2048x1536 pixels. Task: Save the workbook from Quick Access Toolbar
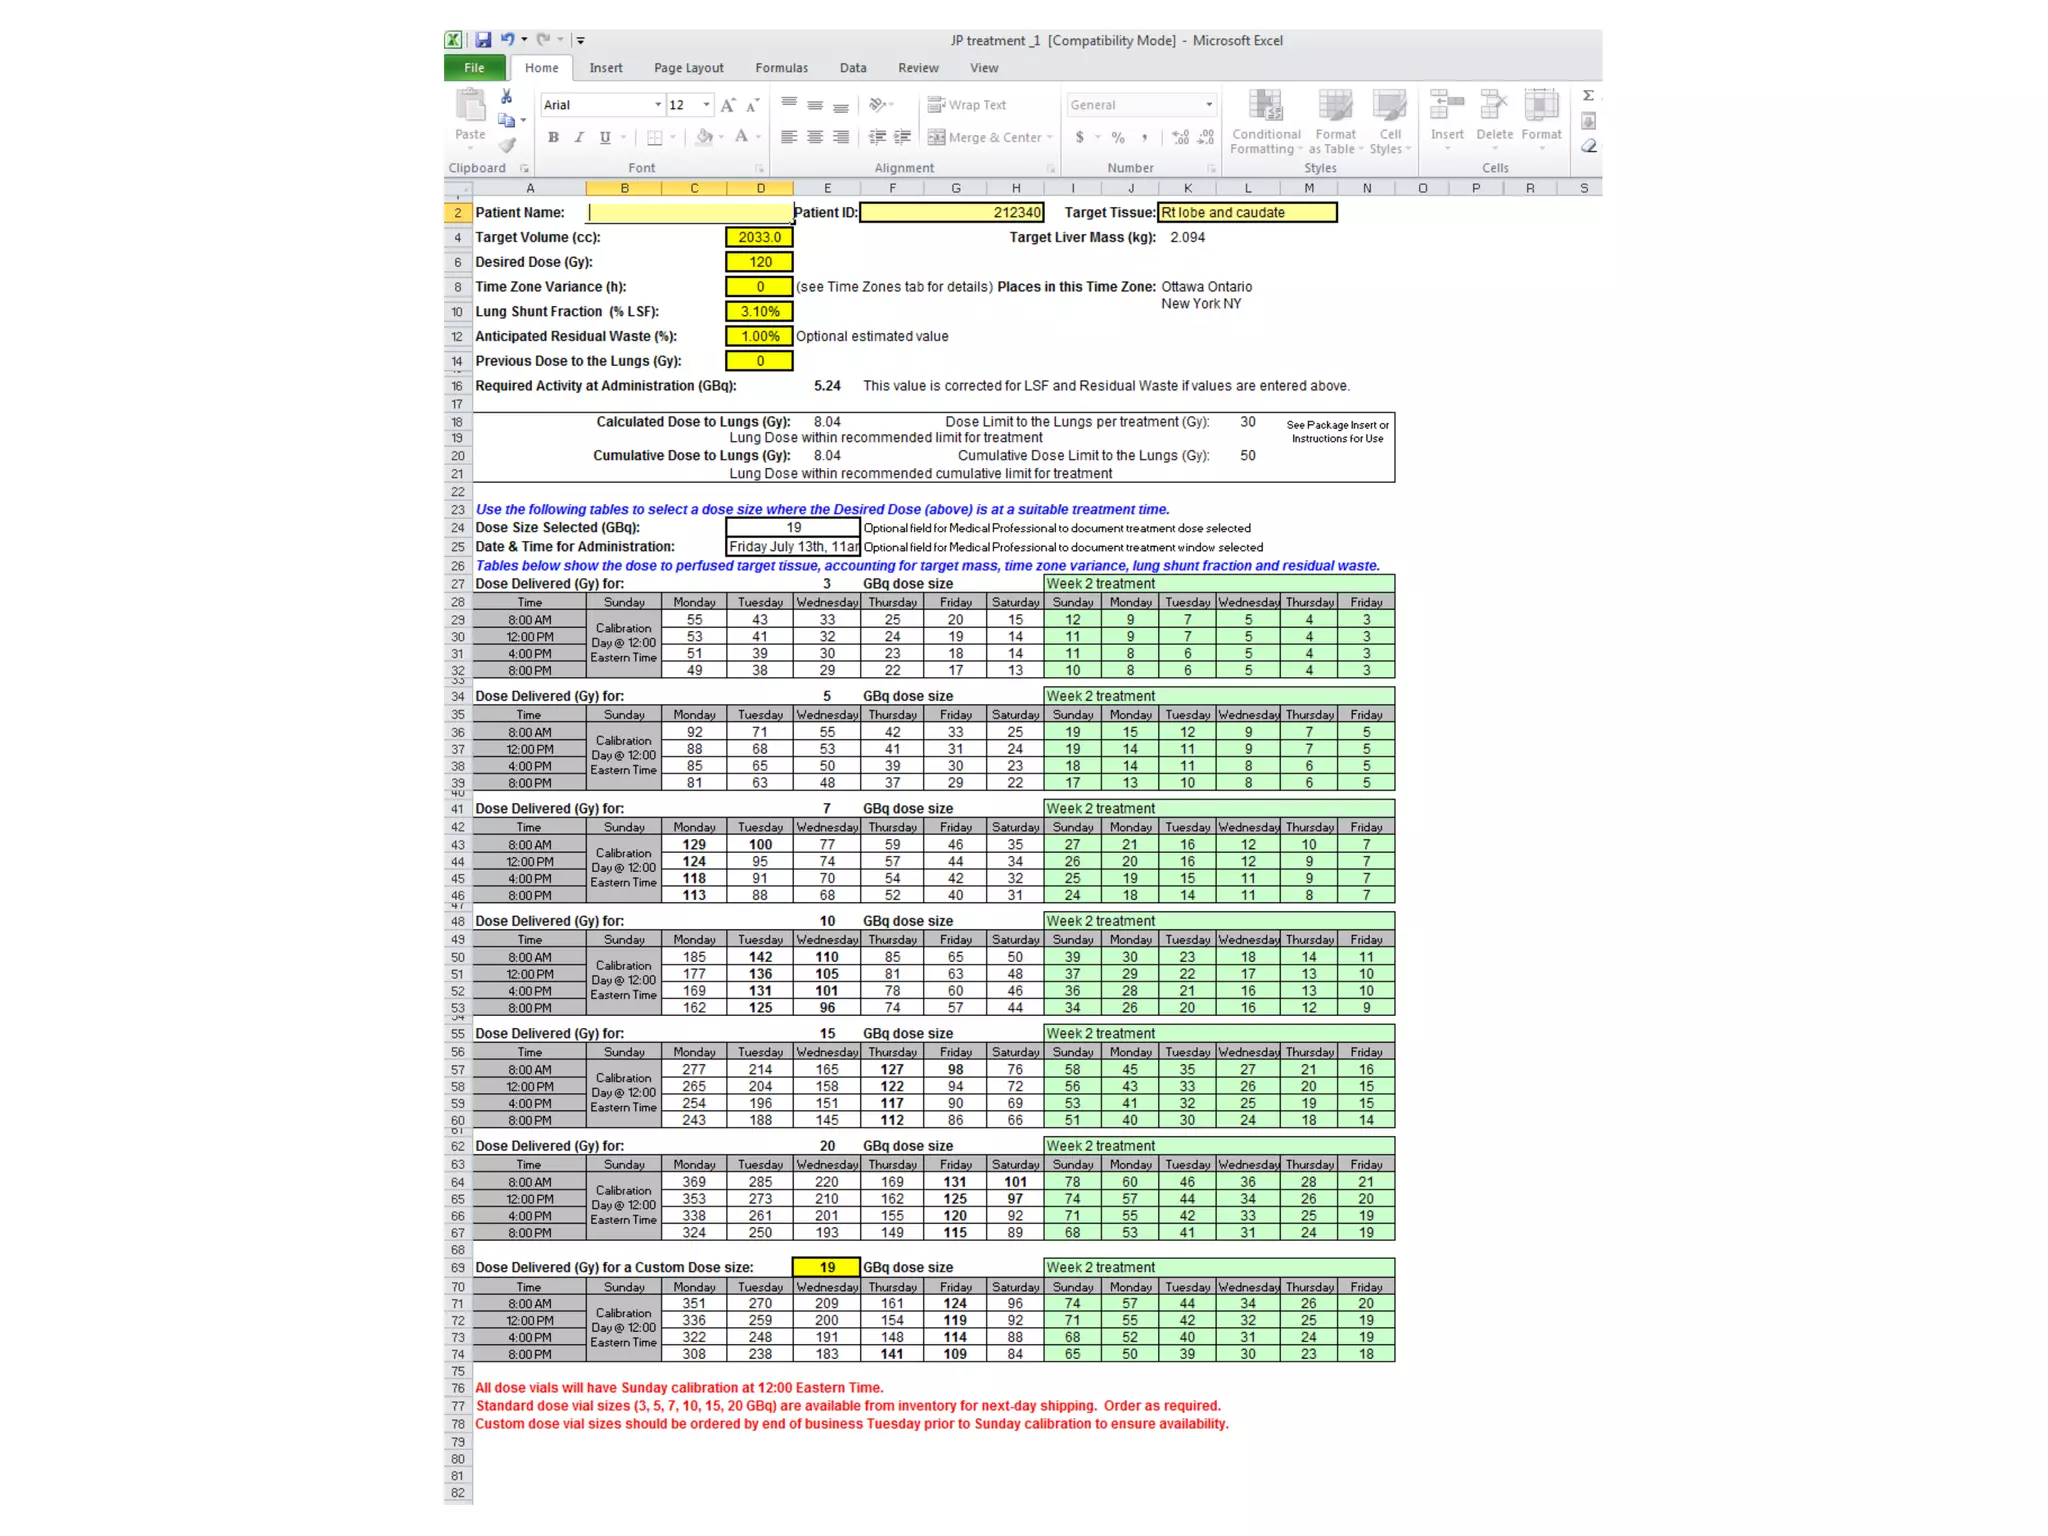(483, 40)
